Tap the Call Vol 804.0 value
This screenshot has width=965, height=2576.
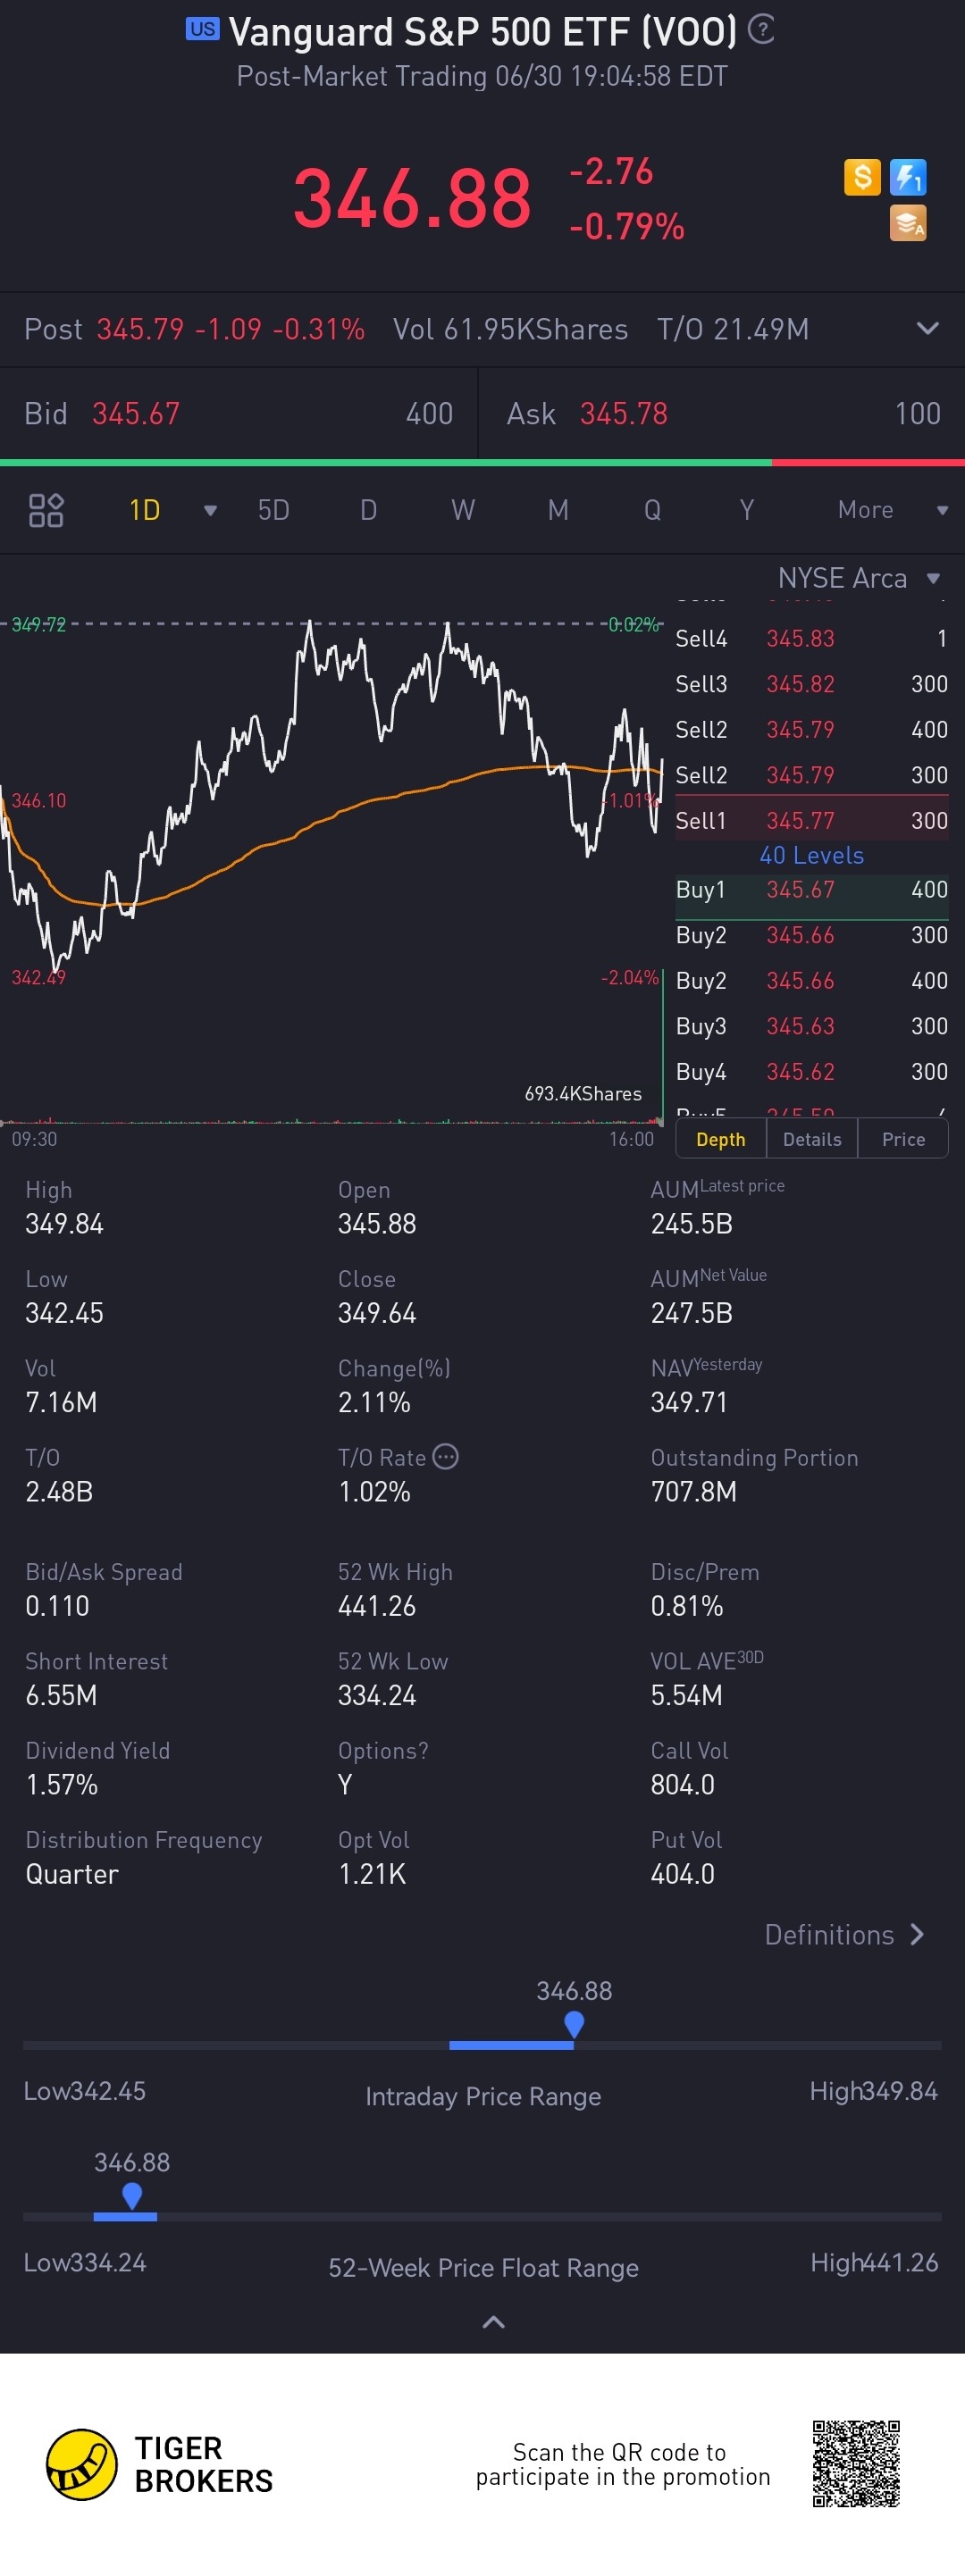(x=683, y=1784)
